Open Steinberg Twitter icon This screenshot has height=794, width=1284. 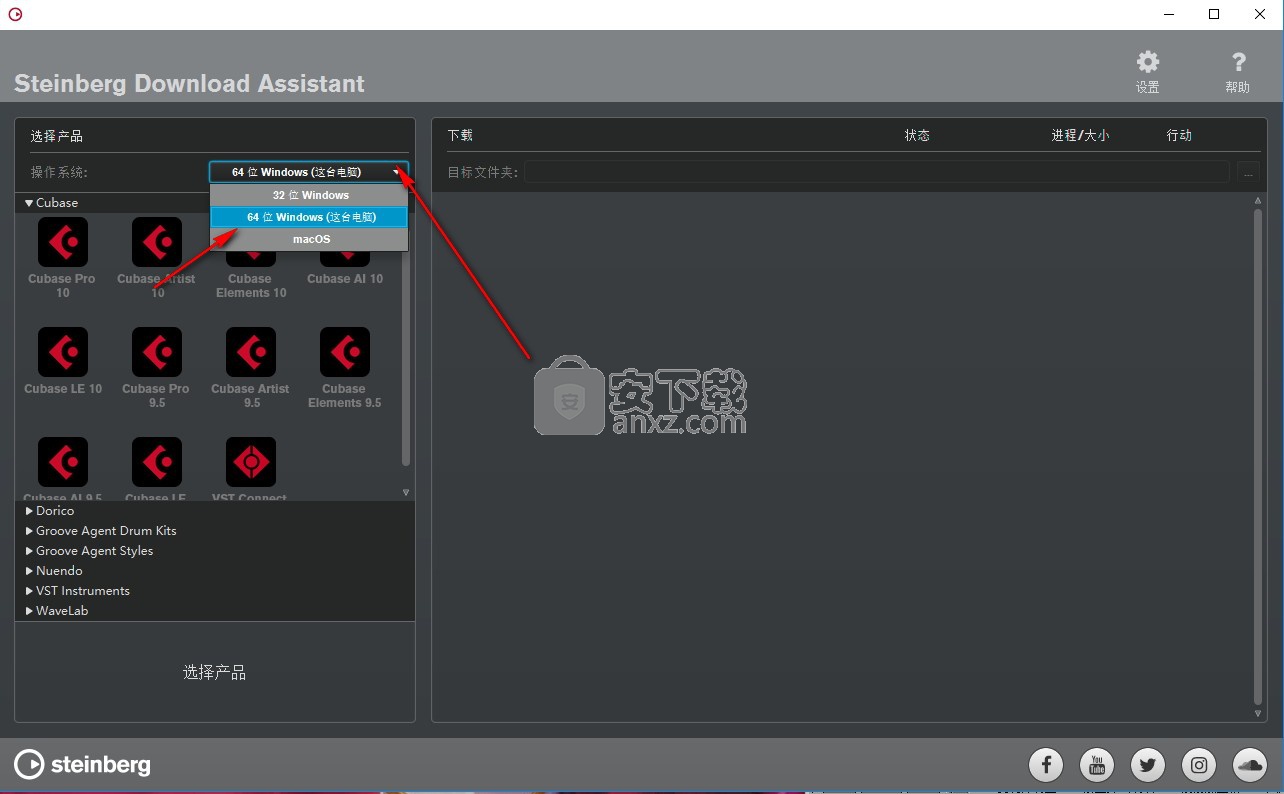(1148, 766)
